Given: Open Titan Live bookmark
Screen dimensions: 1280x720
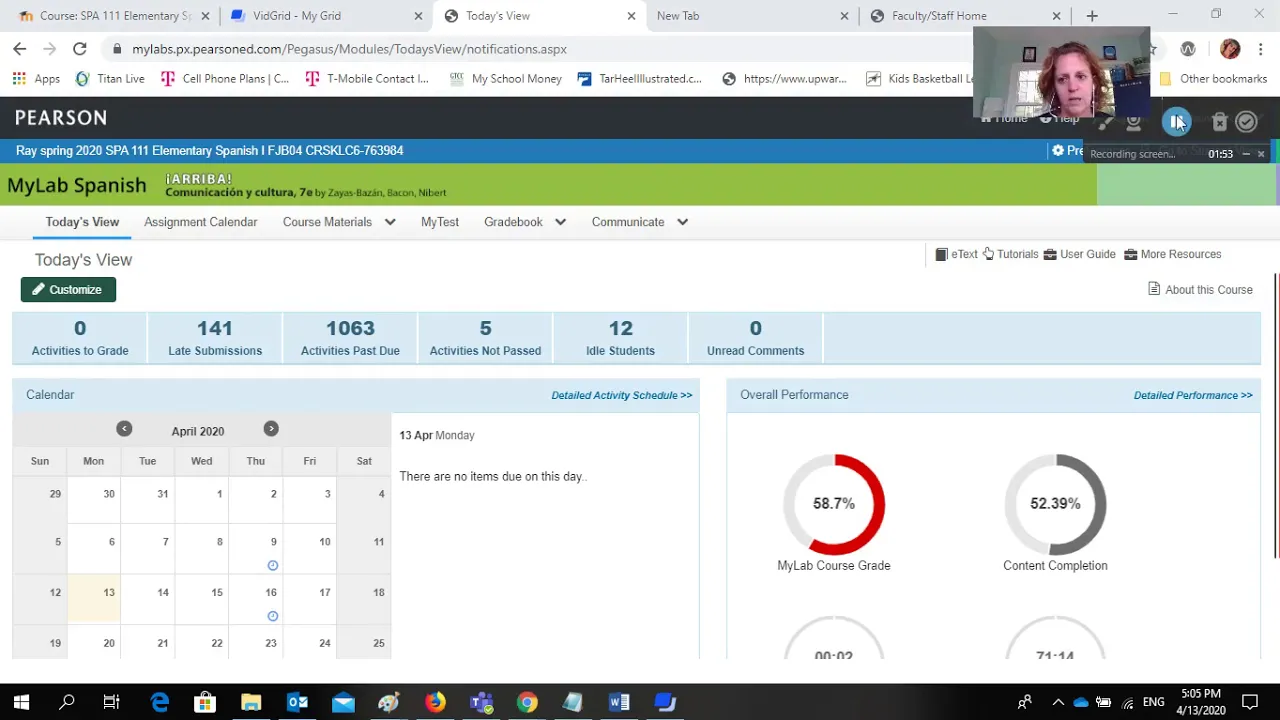Looking at the screenshot, I should pos(110,79).
